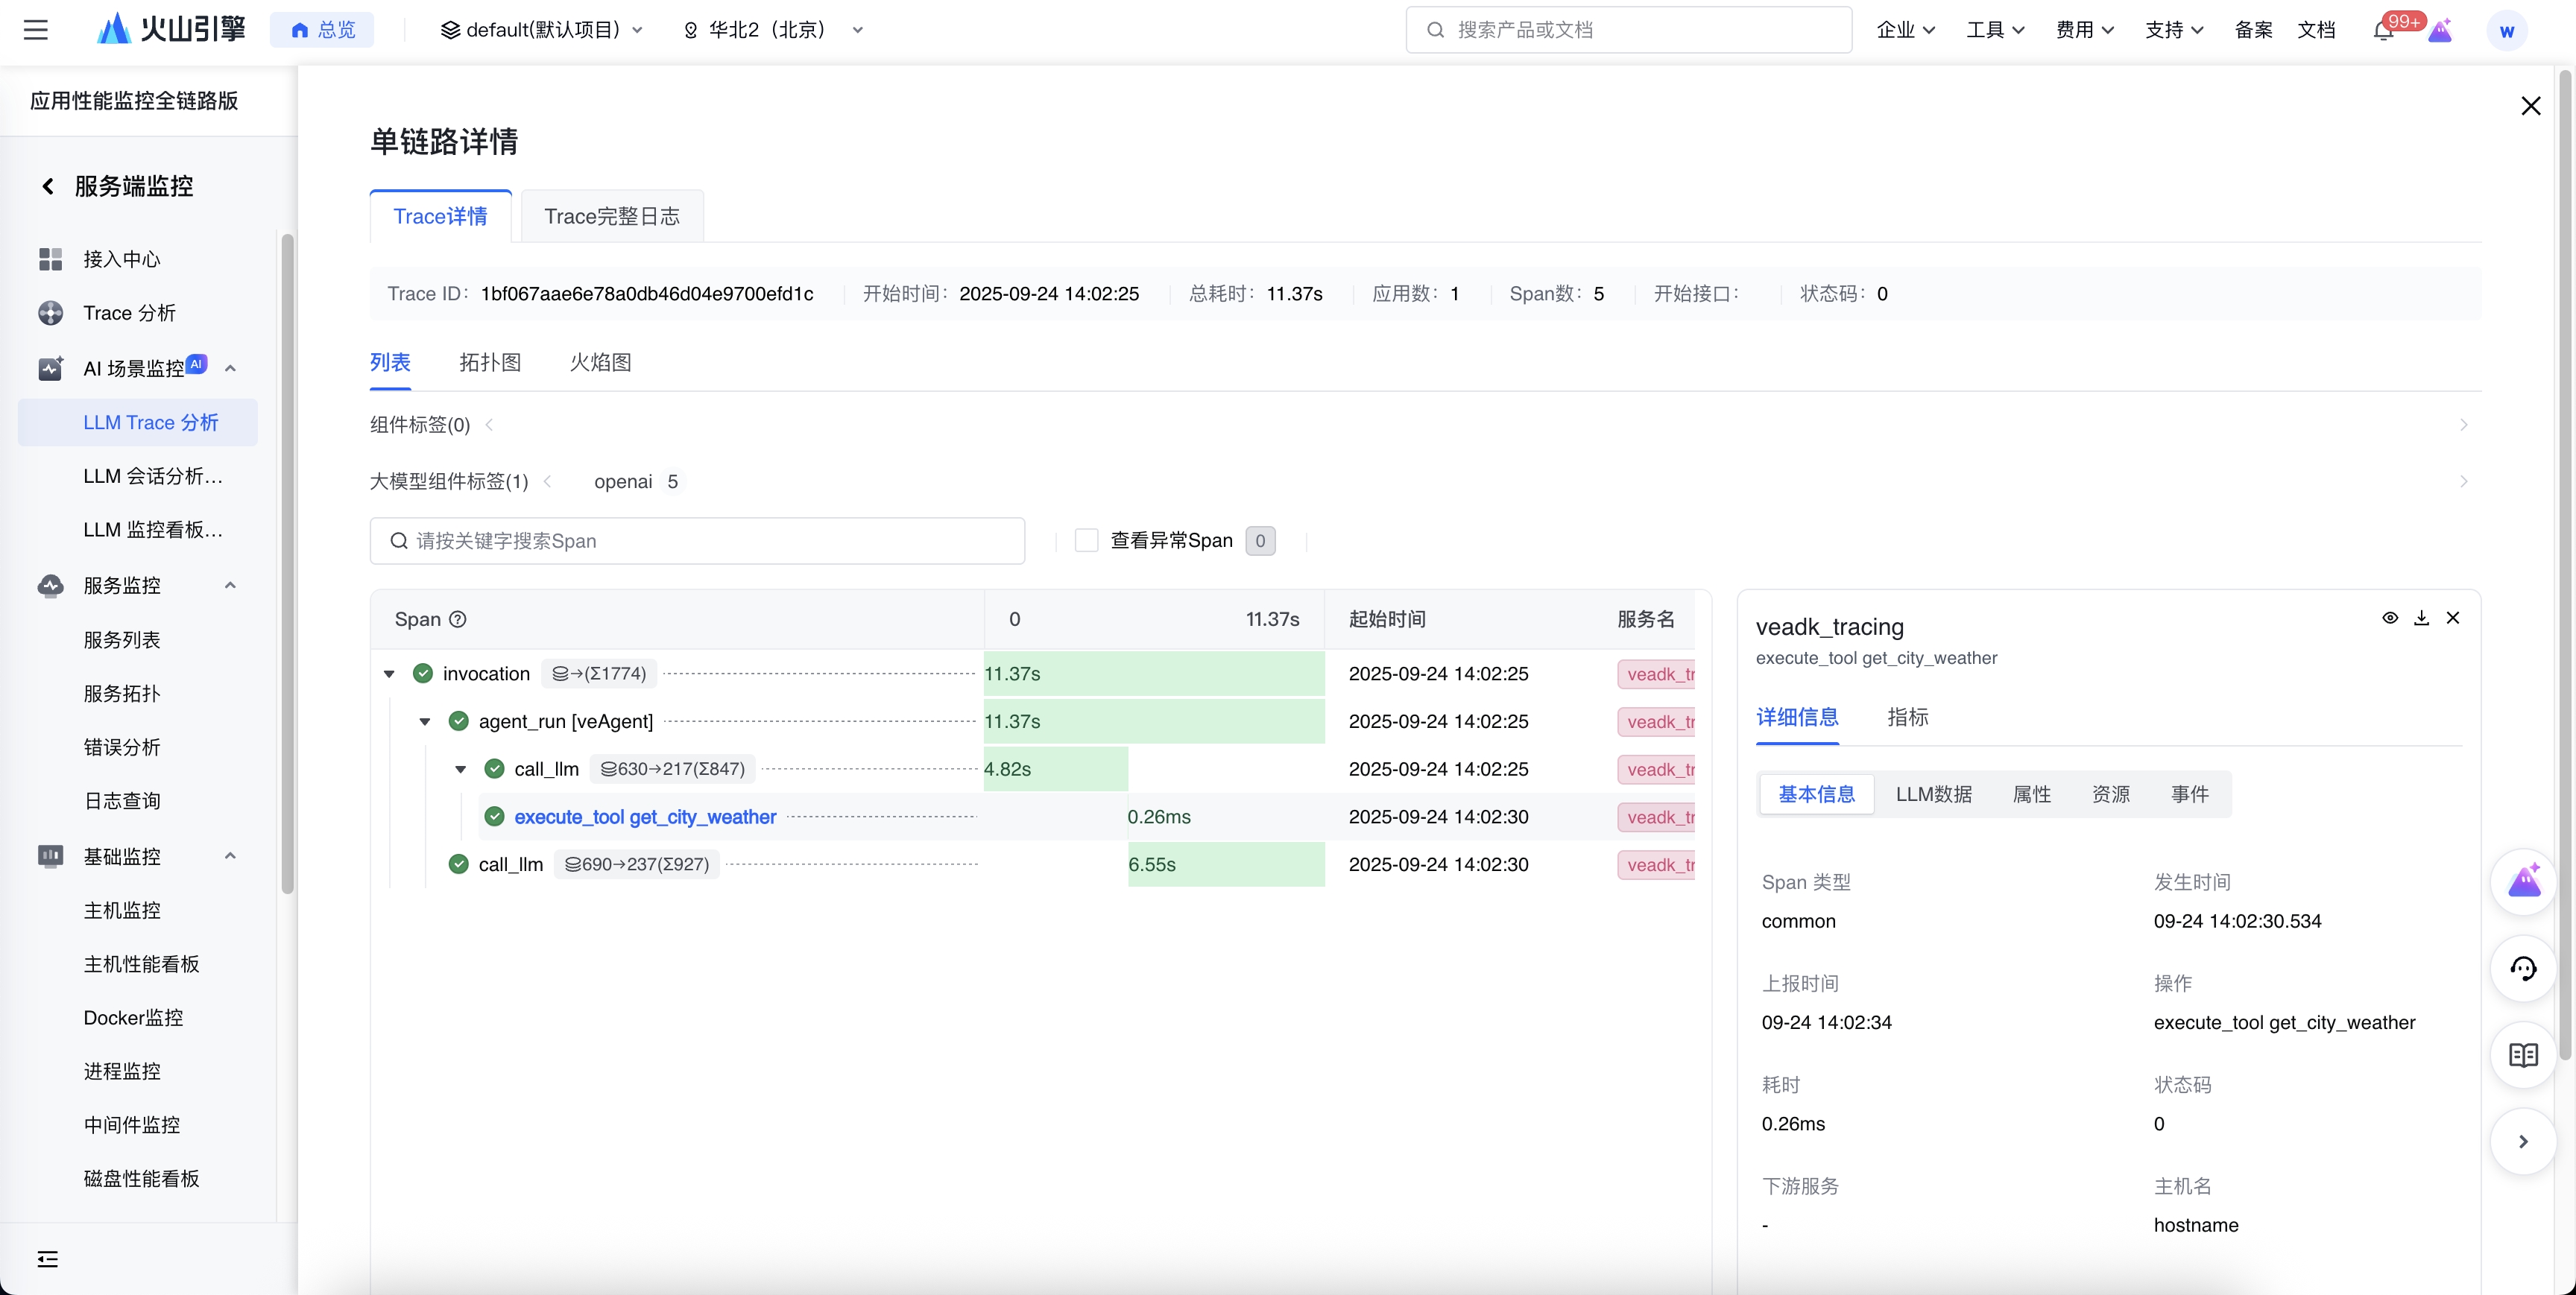The height and width of the screenshot is (1295, 2576).
Task: Click the green 6.55s call_llm duration bar
Action: point(1226,864)
